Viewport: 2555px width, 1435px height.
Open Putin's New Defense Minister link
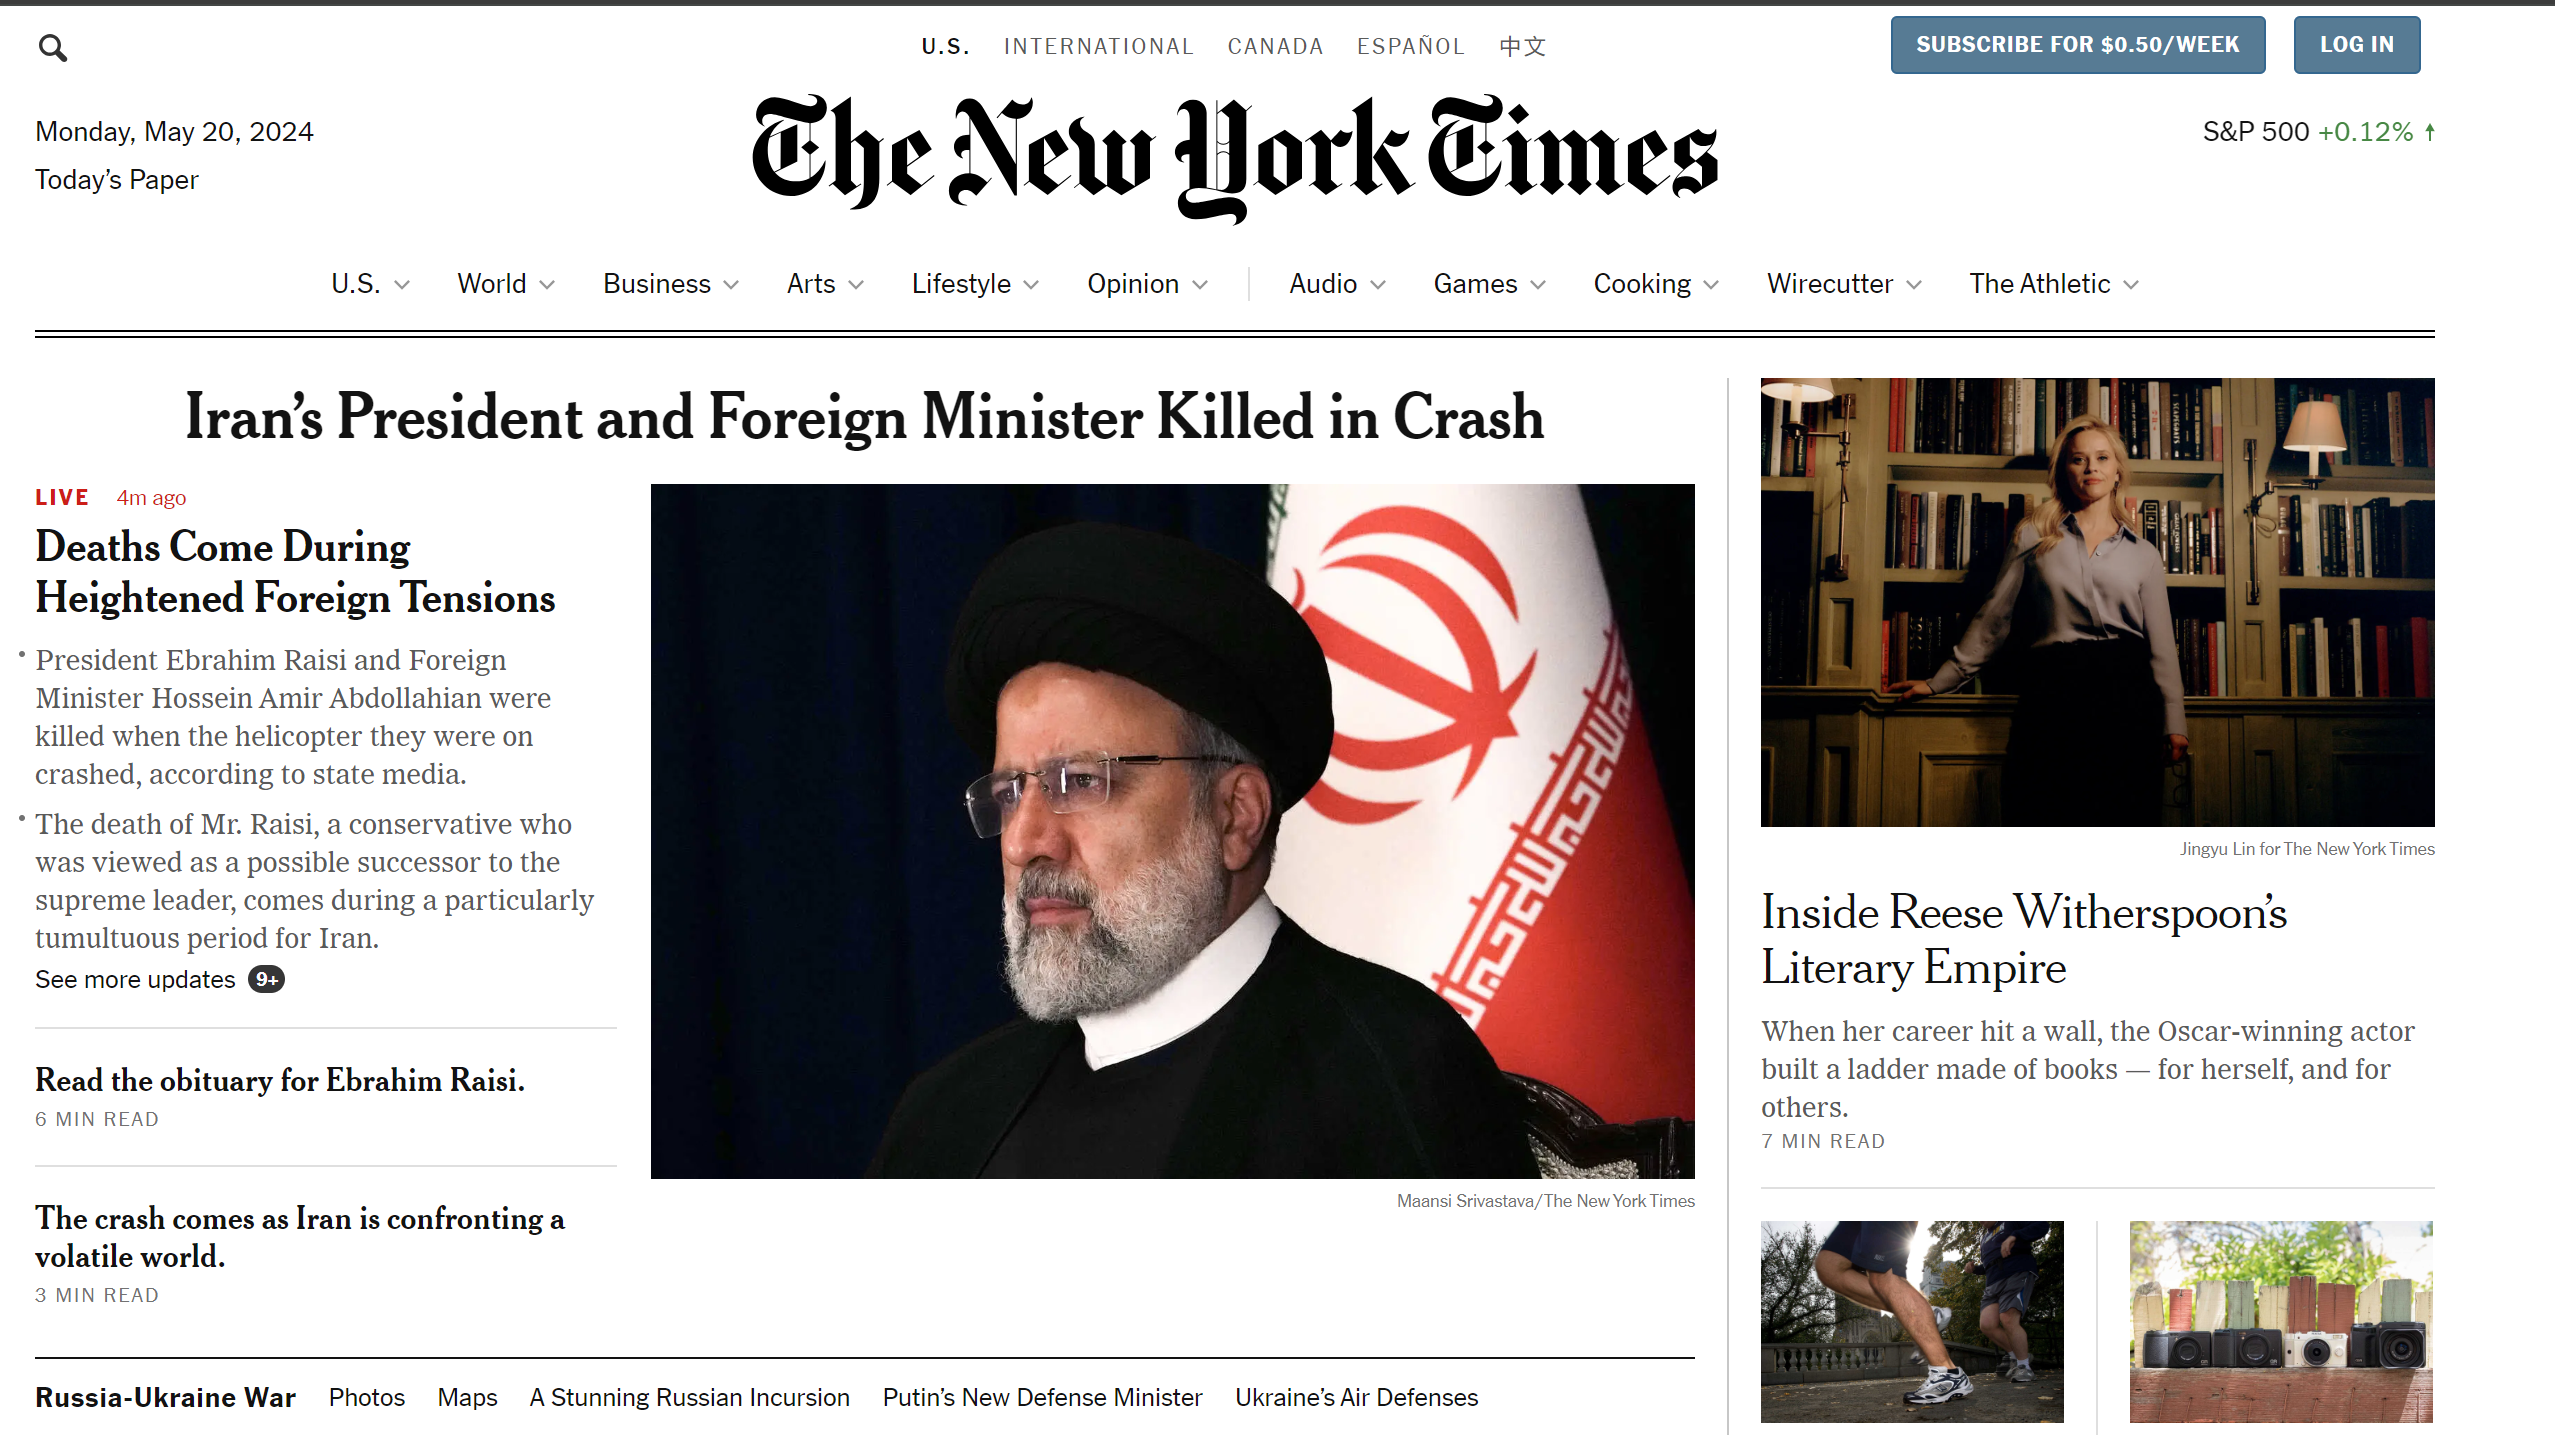point(1042,1397)
